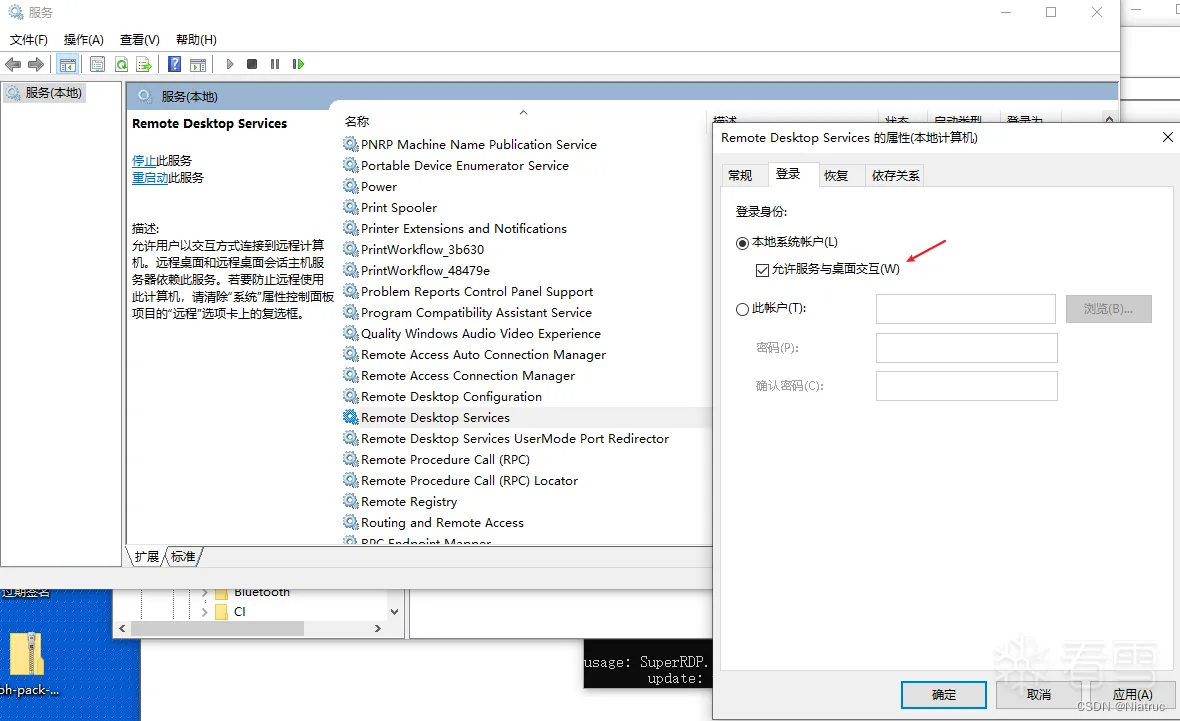The image size is (1180, 721).
Task: Click the gear icon beside PNRP Machine Name Publication Service
Action: click(350, 144)
